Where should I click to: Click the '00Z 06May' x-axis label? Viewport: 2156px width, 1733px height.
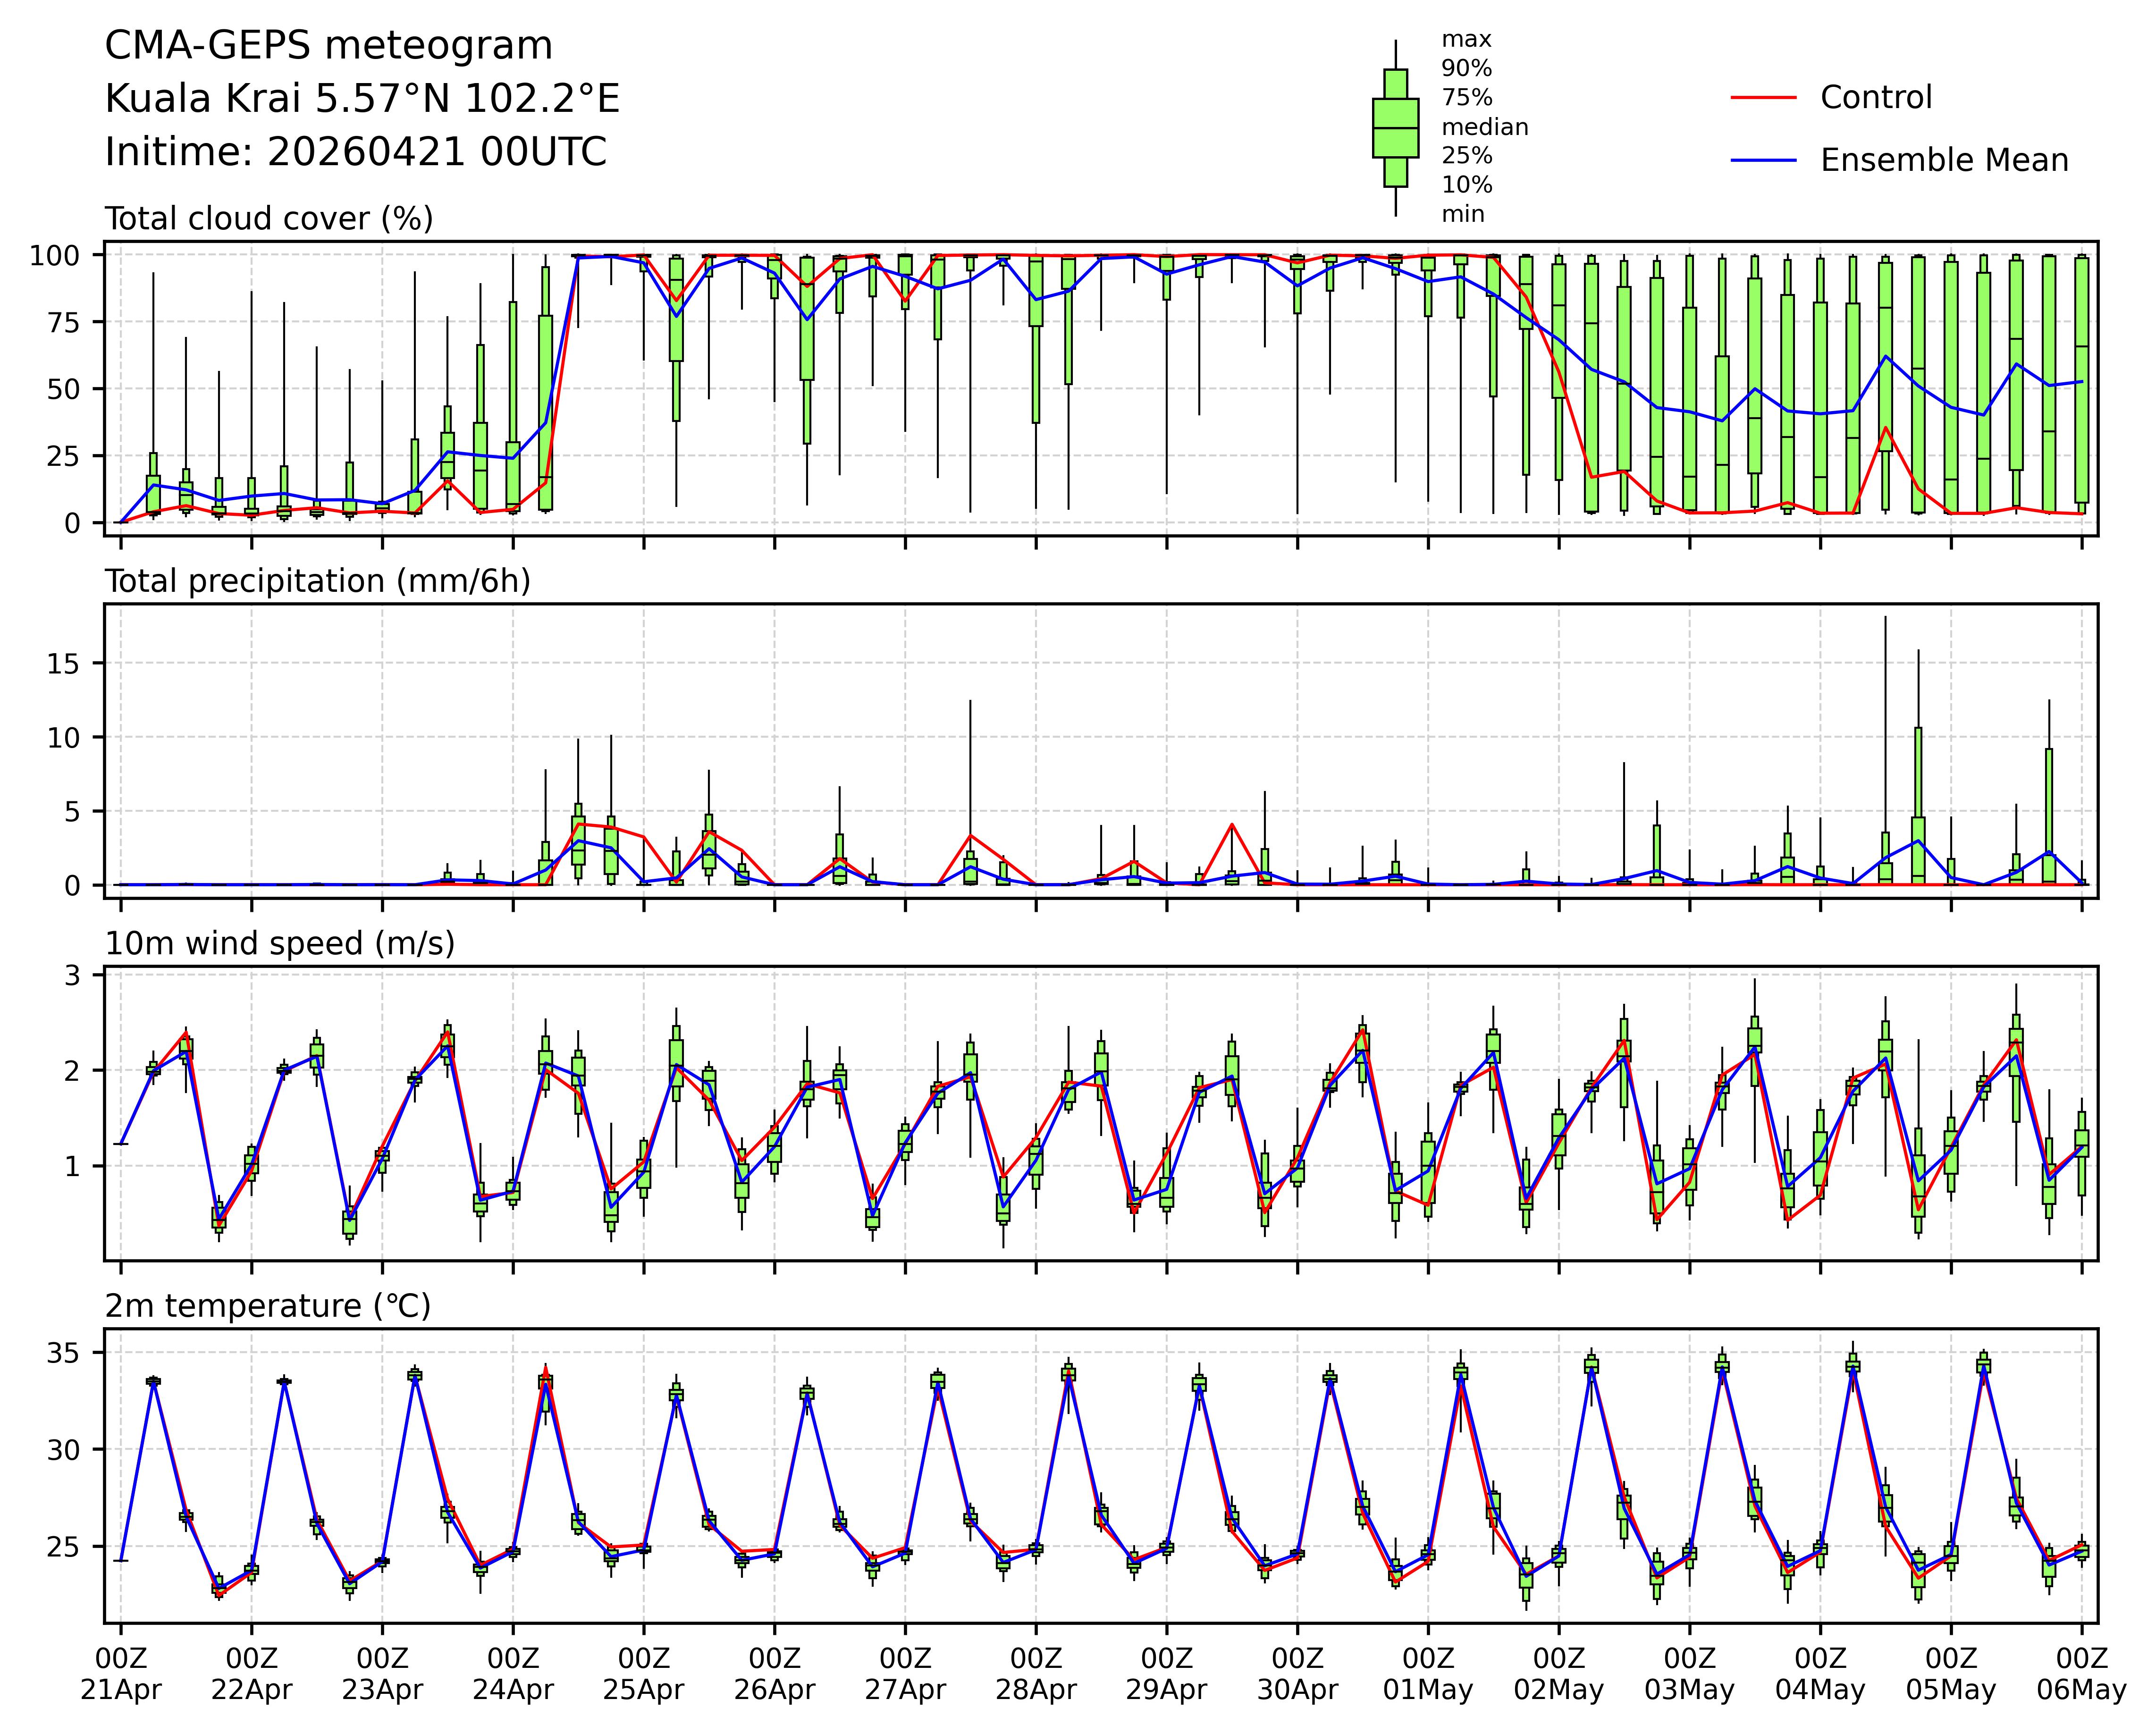2081,1674
